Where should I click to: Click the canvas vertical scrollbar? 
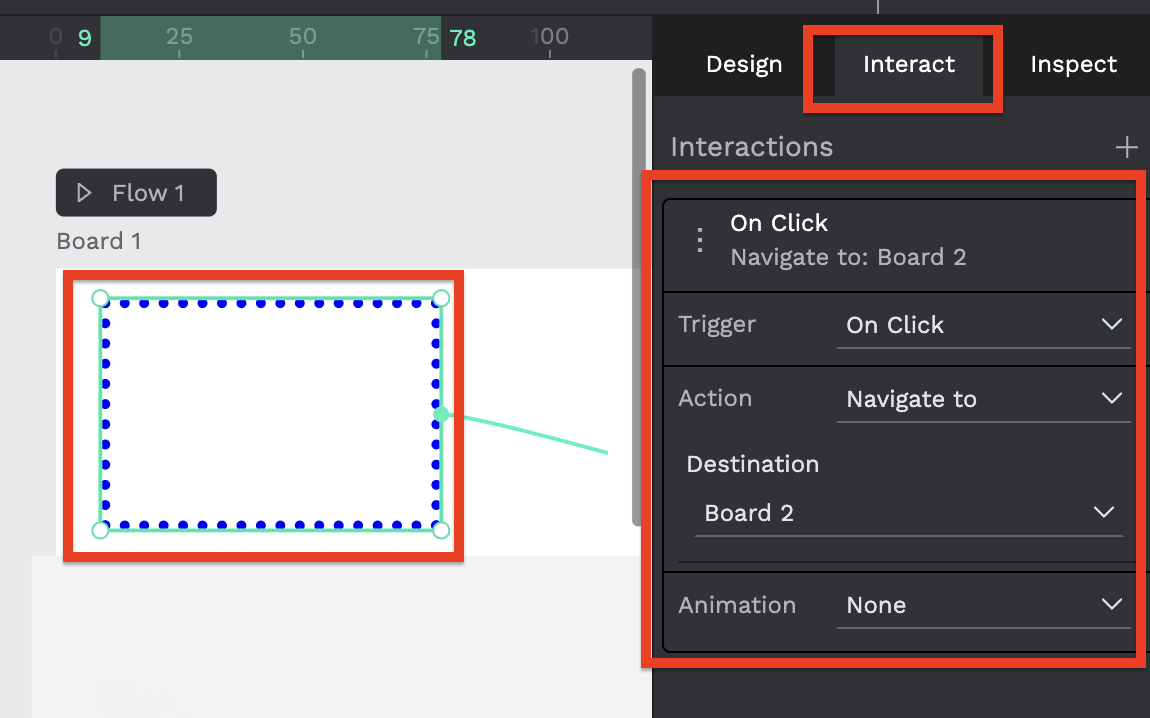pyautogui.click(x=639, y=297)
